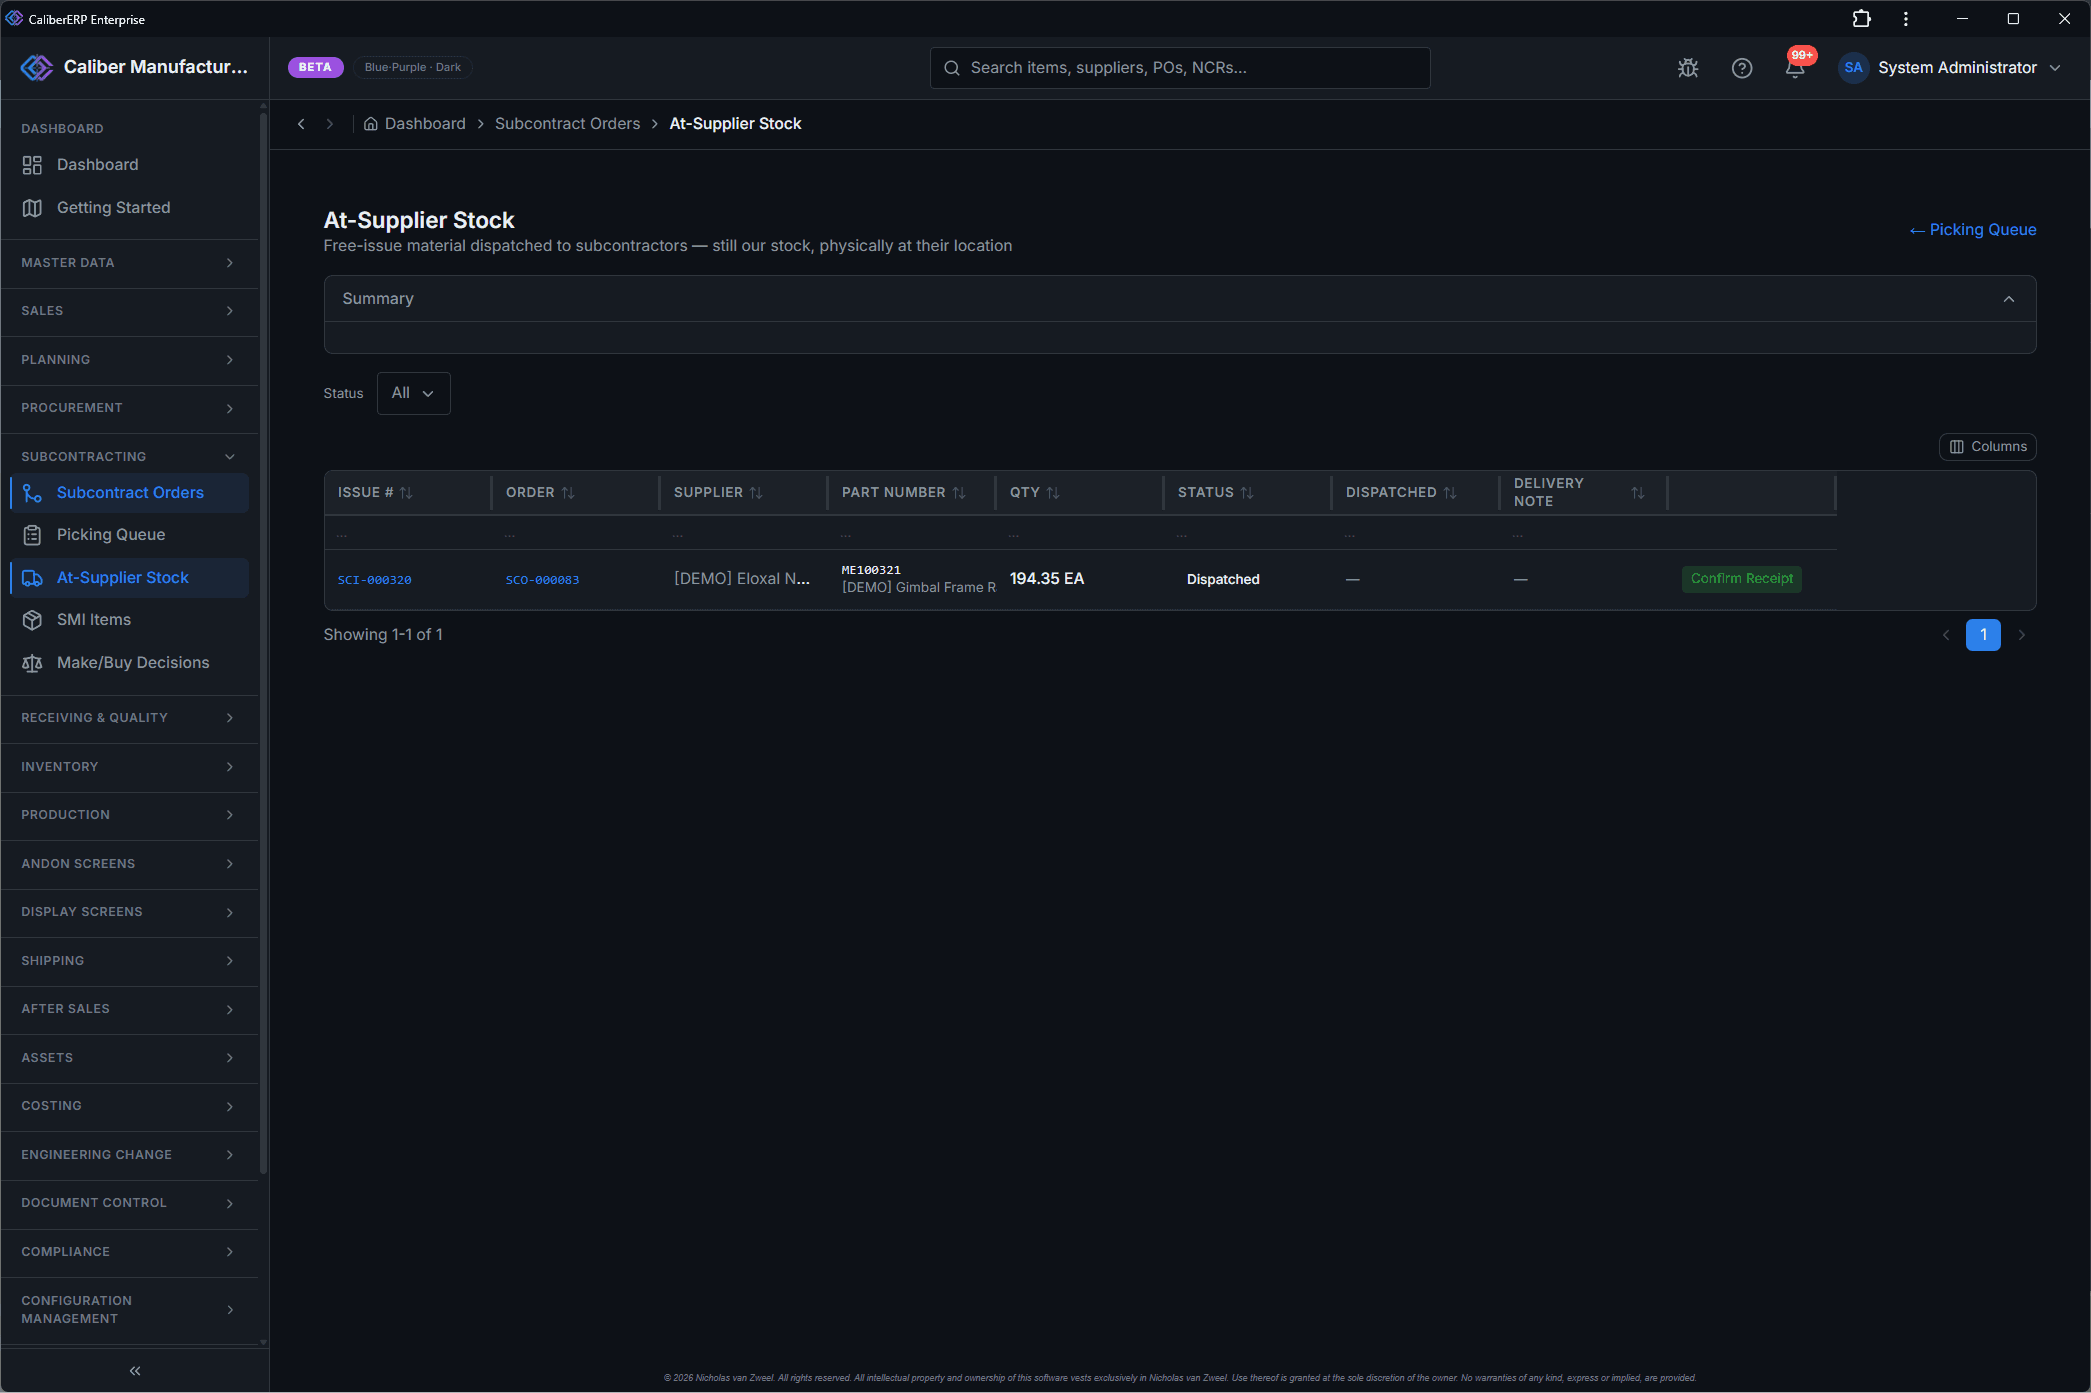2091x1393 pixels.
Task: Open notifications bell with 99+ badge
Action: coord(1796,67)
